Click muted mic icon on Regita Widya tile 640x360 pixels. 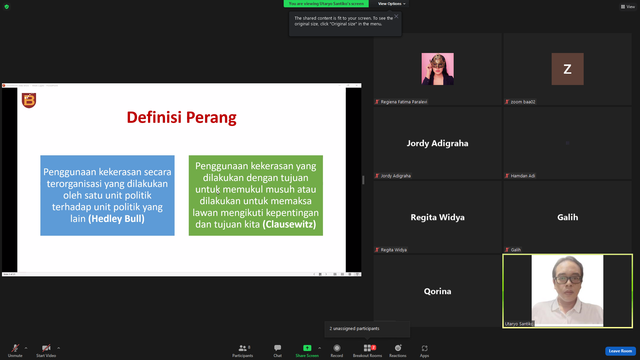pyautogui.click(x=377, y=249)
